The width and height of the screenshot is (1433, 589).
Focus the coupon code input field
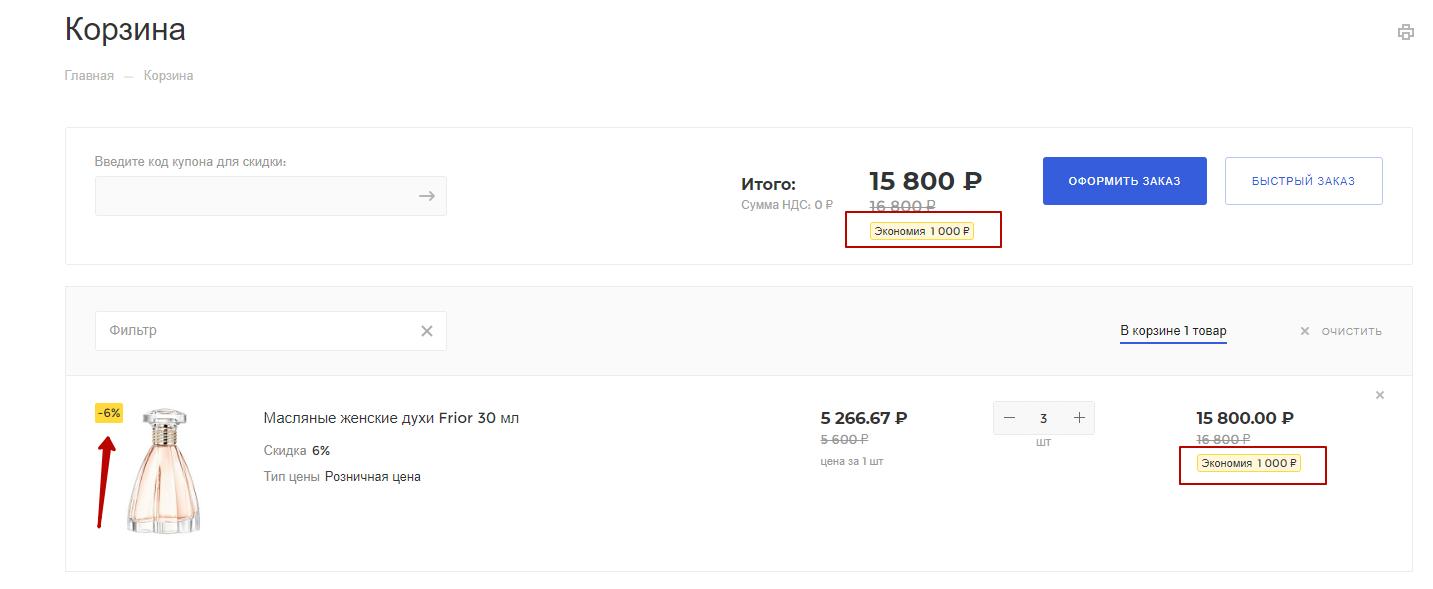click(x=255, y=196)
